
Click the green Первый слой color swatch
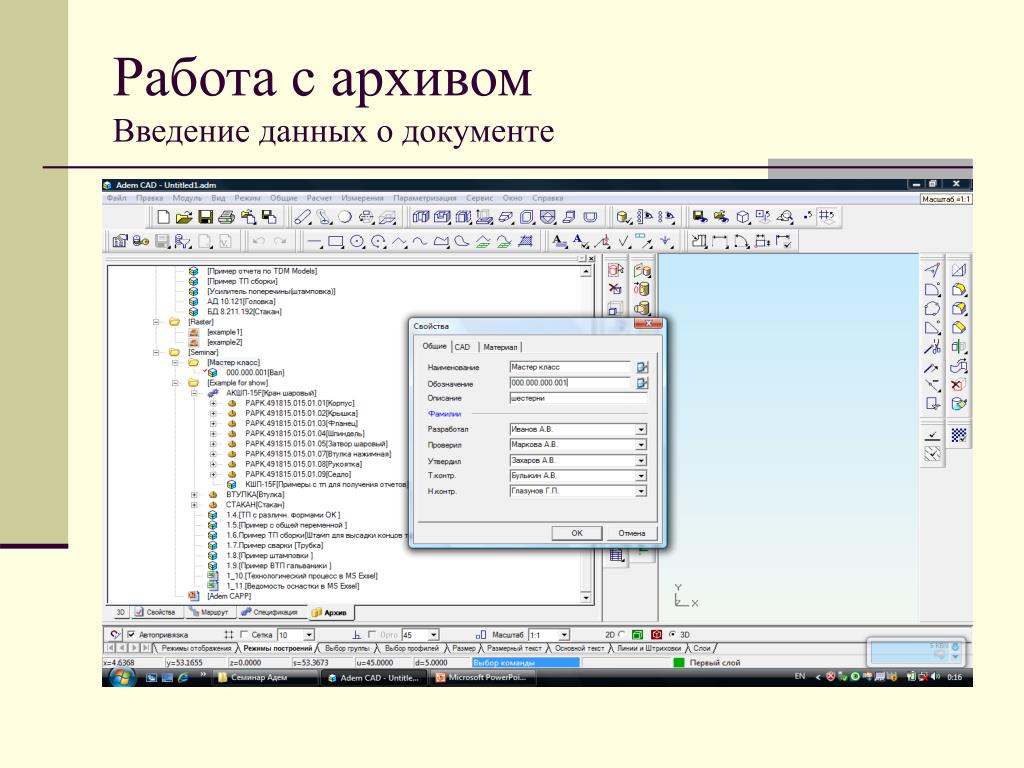point(679,662)
